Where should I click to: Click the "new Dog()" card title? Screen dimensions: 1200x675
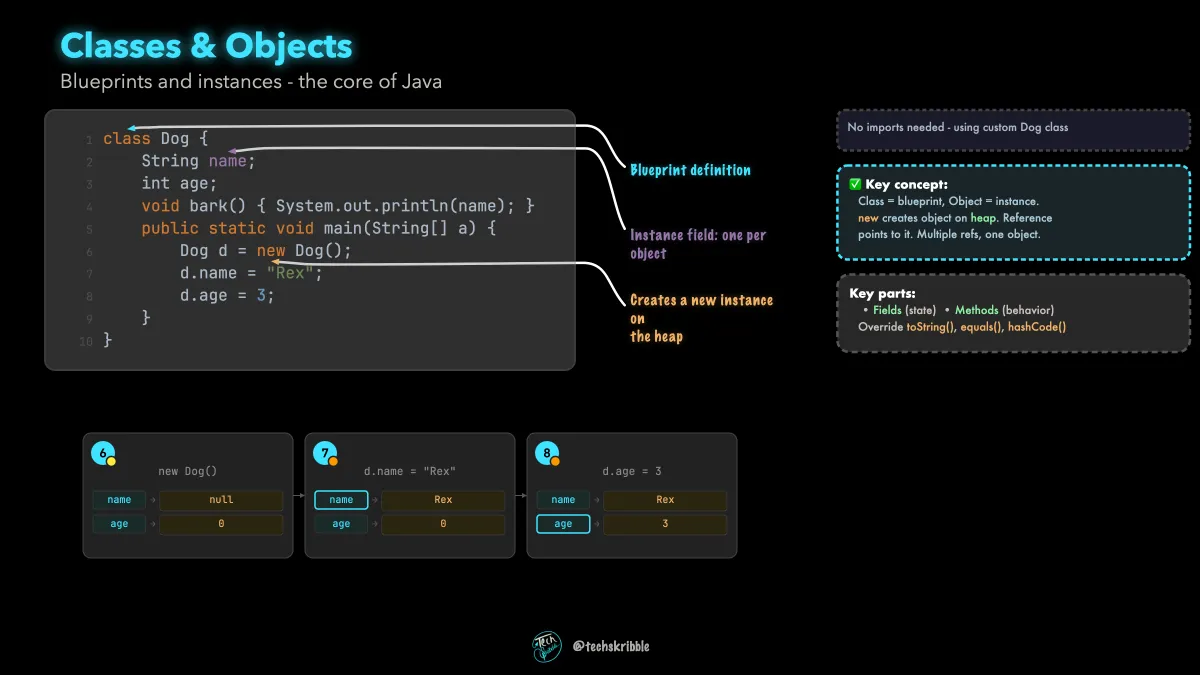click(x=188, y=471)
